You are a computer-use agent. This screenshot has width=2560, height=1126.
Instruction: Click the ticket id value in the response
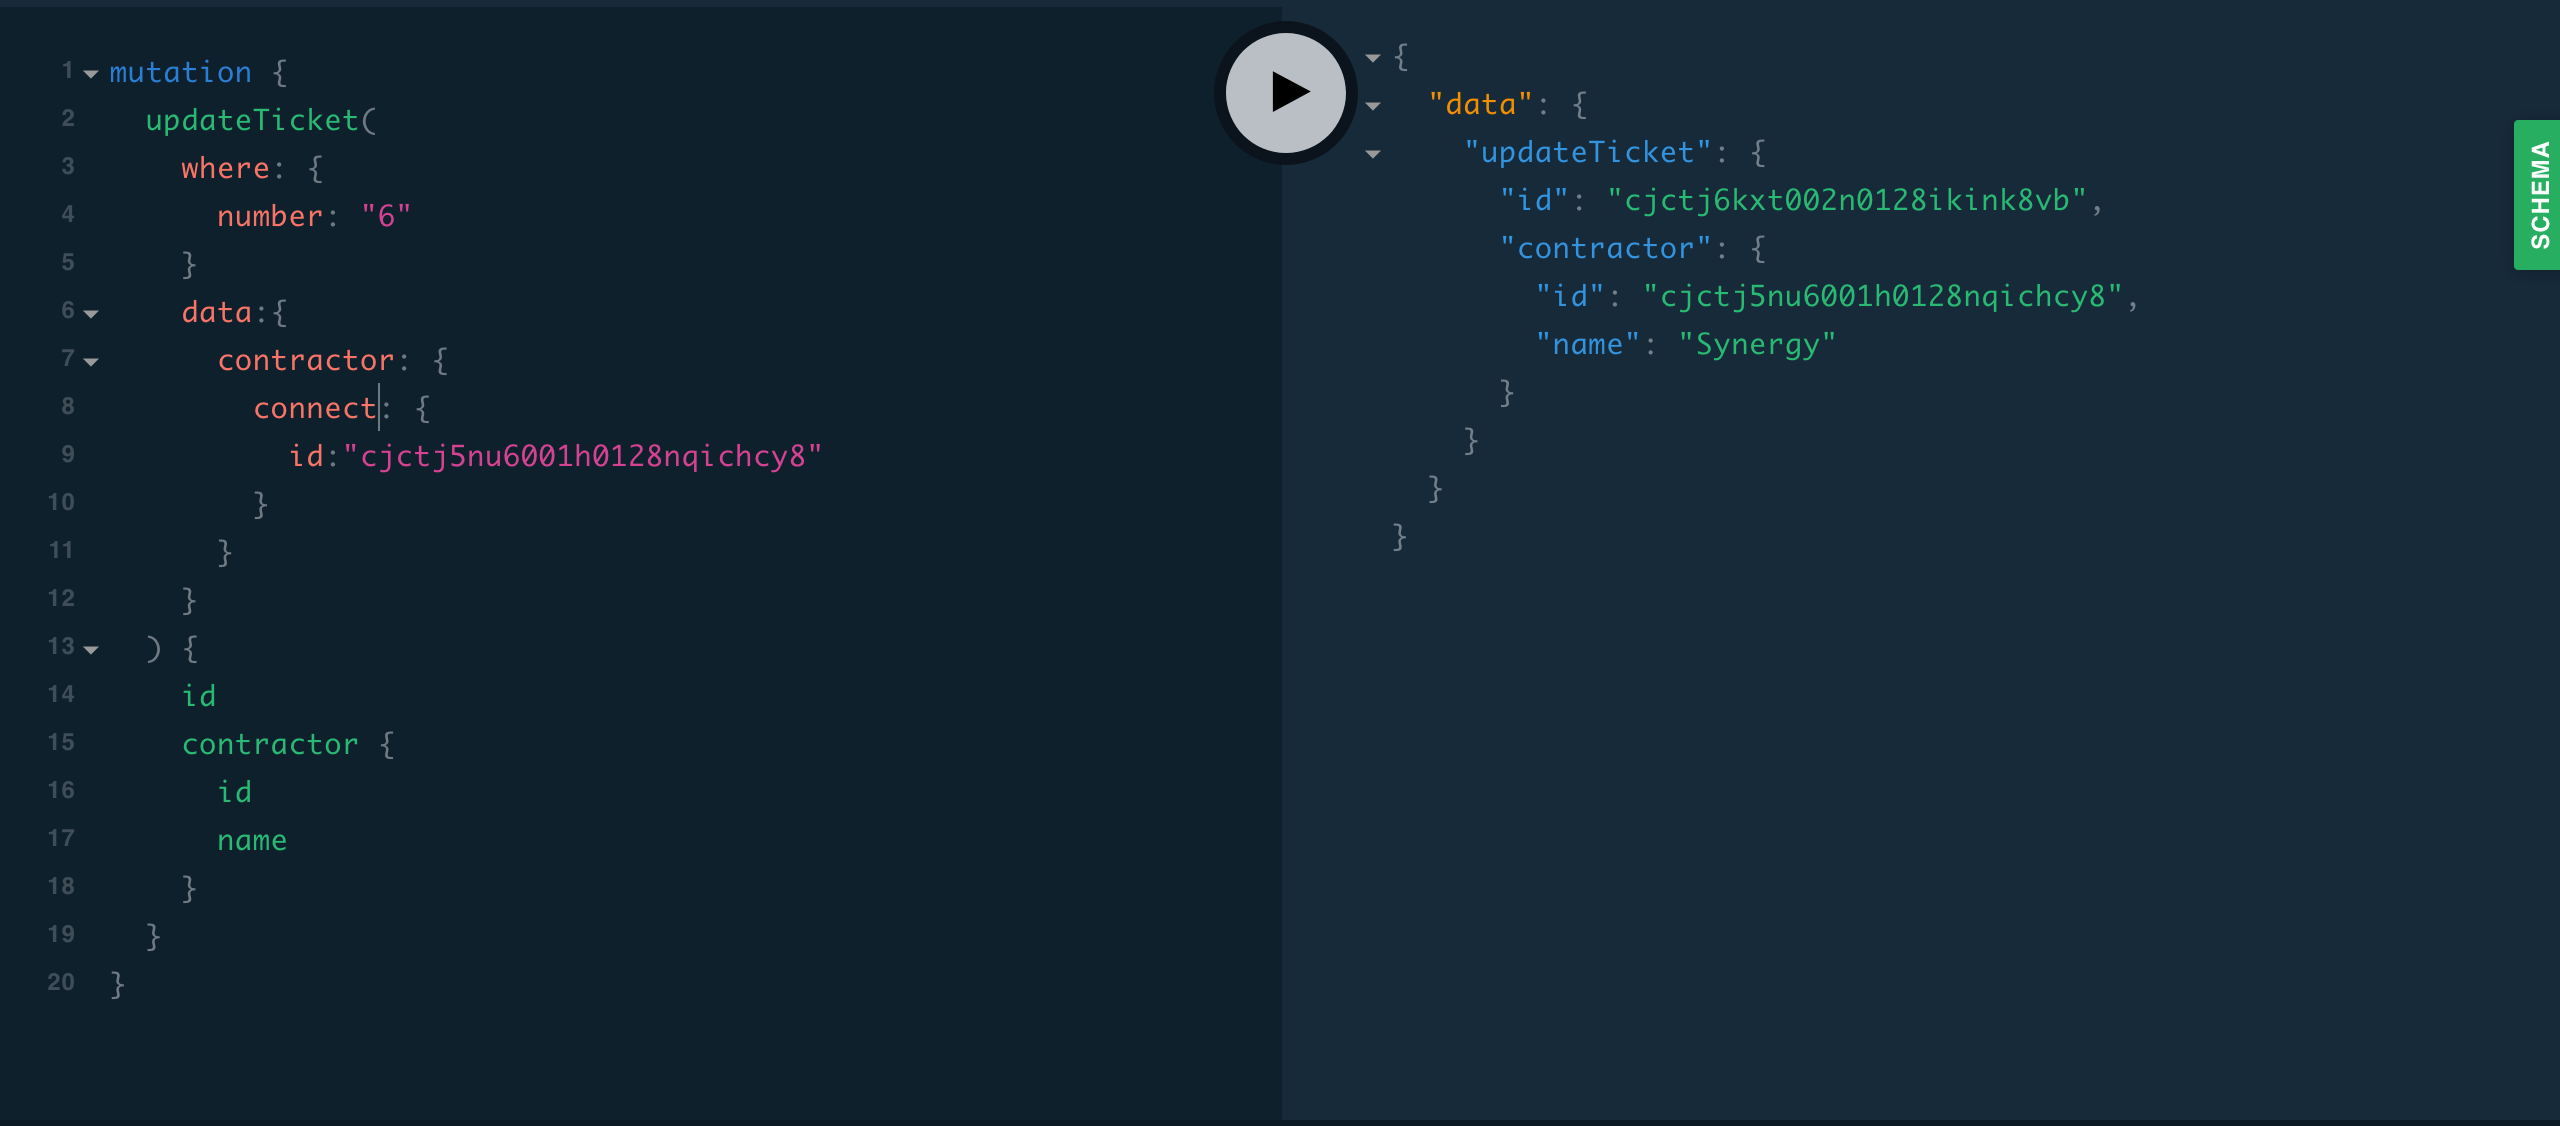[1846, 201]
